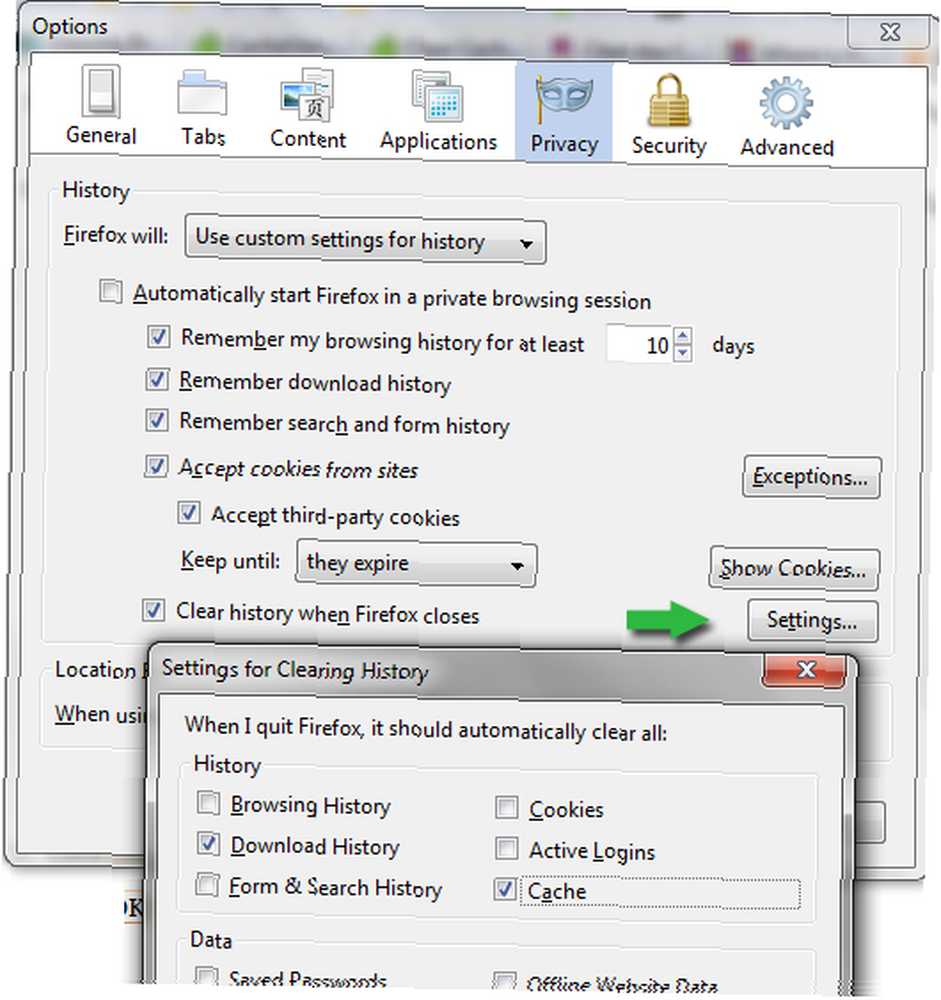Increase history days with up arrow

pos(683,336)
